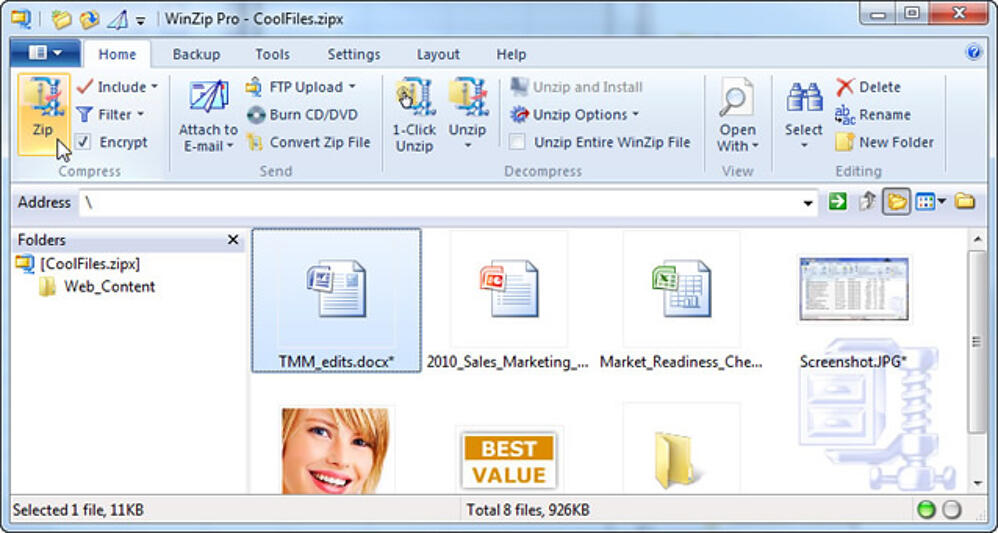Click the folder icon at right of Address bar
Screen dimensions: 998x533
pyautogui.click(x=965, y=202)
